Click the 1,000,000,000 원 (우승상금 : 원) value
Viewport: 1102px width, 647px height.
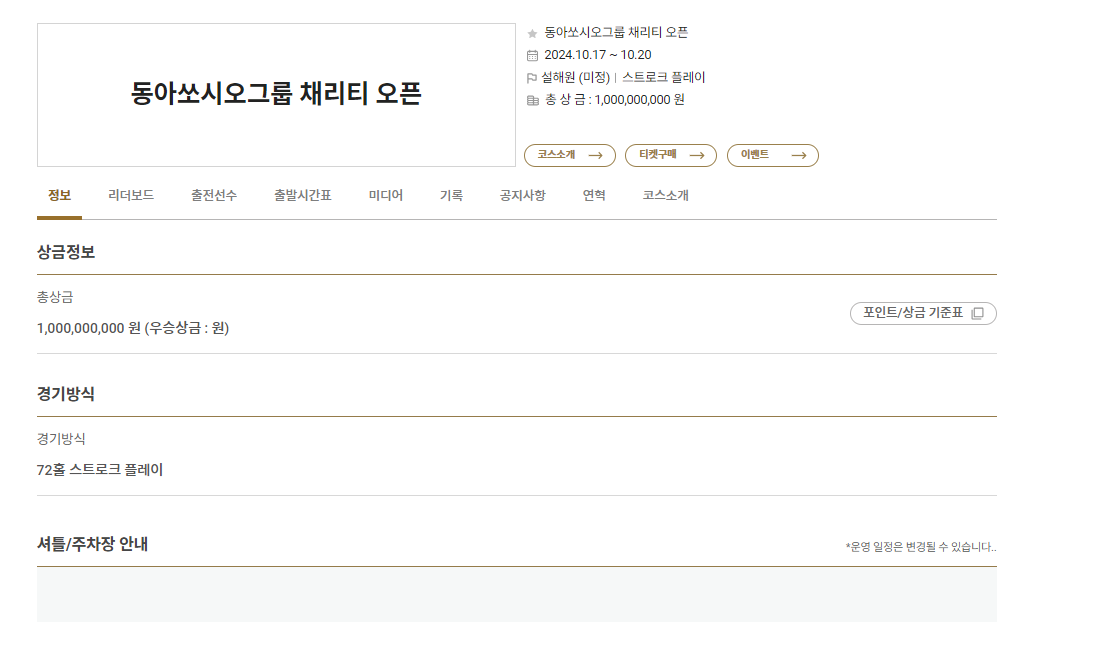pos(133,328)
